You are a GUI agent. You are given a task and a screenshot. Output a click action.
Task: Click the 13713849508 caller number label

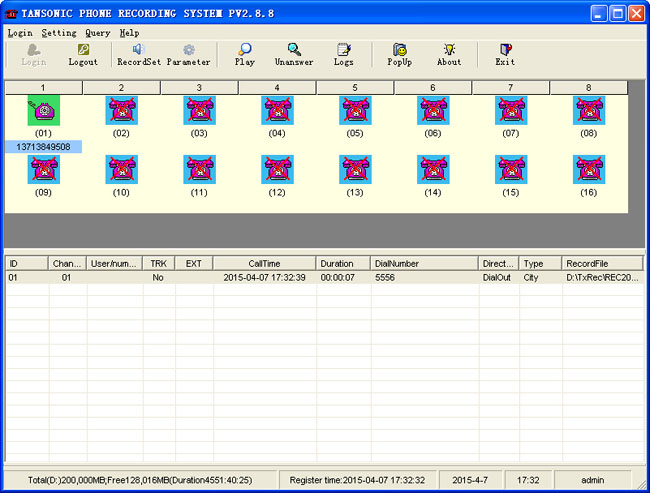[43, 147]
